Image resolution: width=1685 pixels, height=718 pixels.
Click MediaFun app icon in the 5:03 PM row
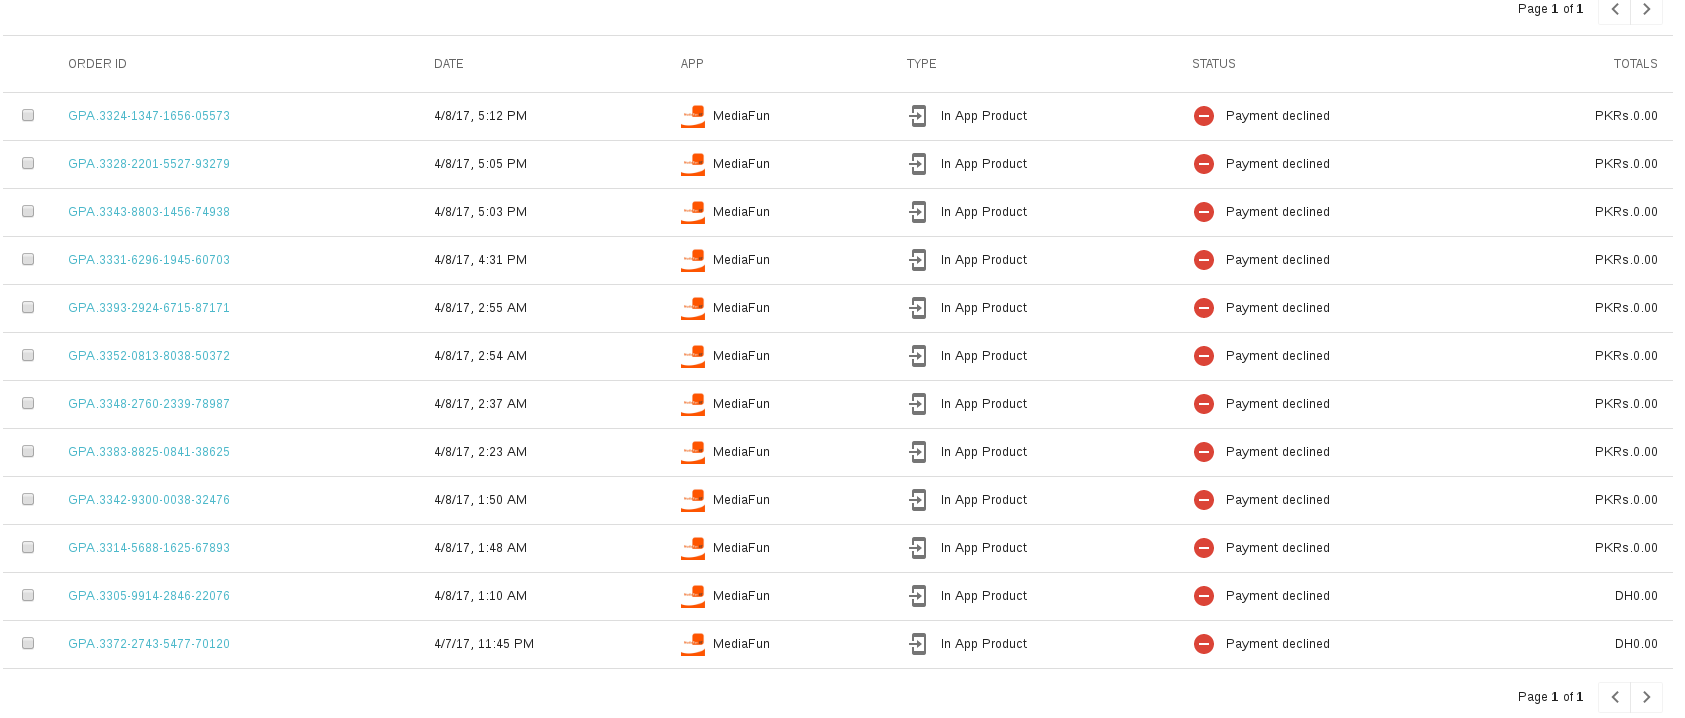693,212
